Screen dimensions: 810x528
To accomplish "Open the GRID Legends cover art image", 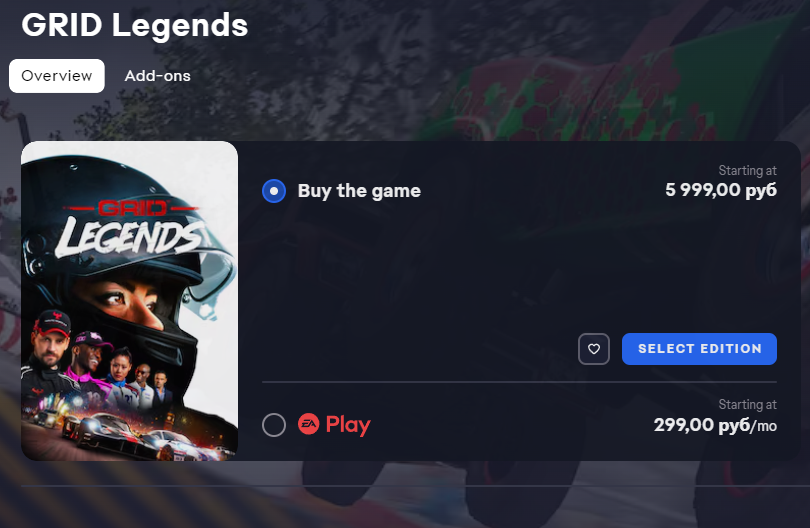I will coord(130,301).
